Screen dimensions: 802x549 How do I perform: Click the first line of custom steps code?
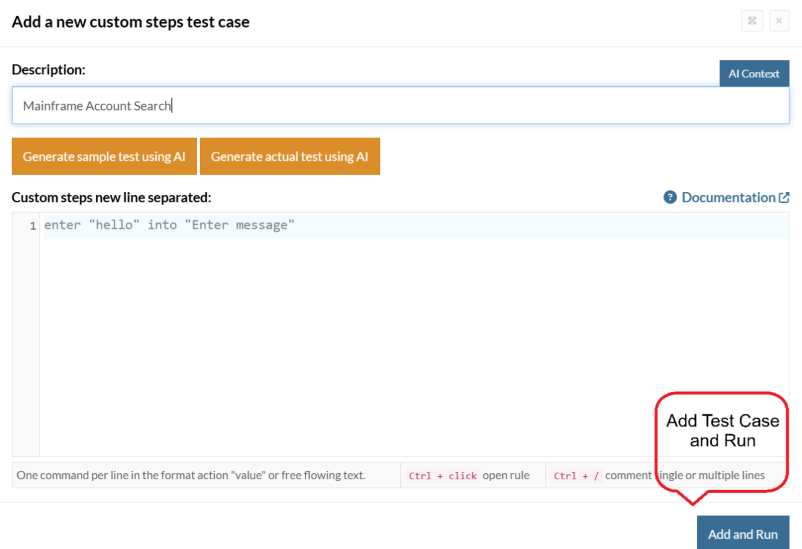170,226
